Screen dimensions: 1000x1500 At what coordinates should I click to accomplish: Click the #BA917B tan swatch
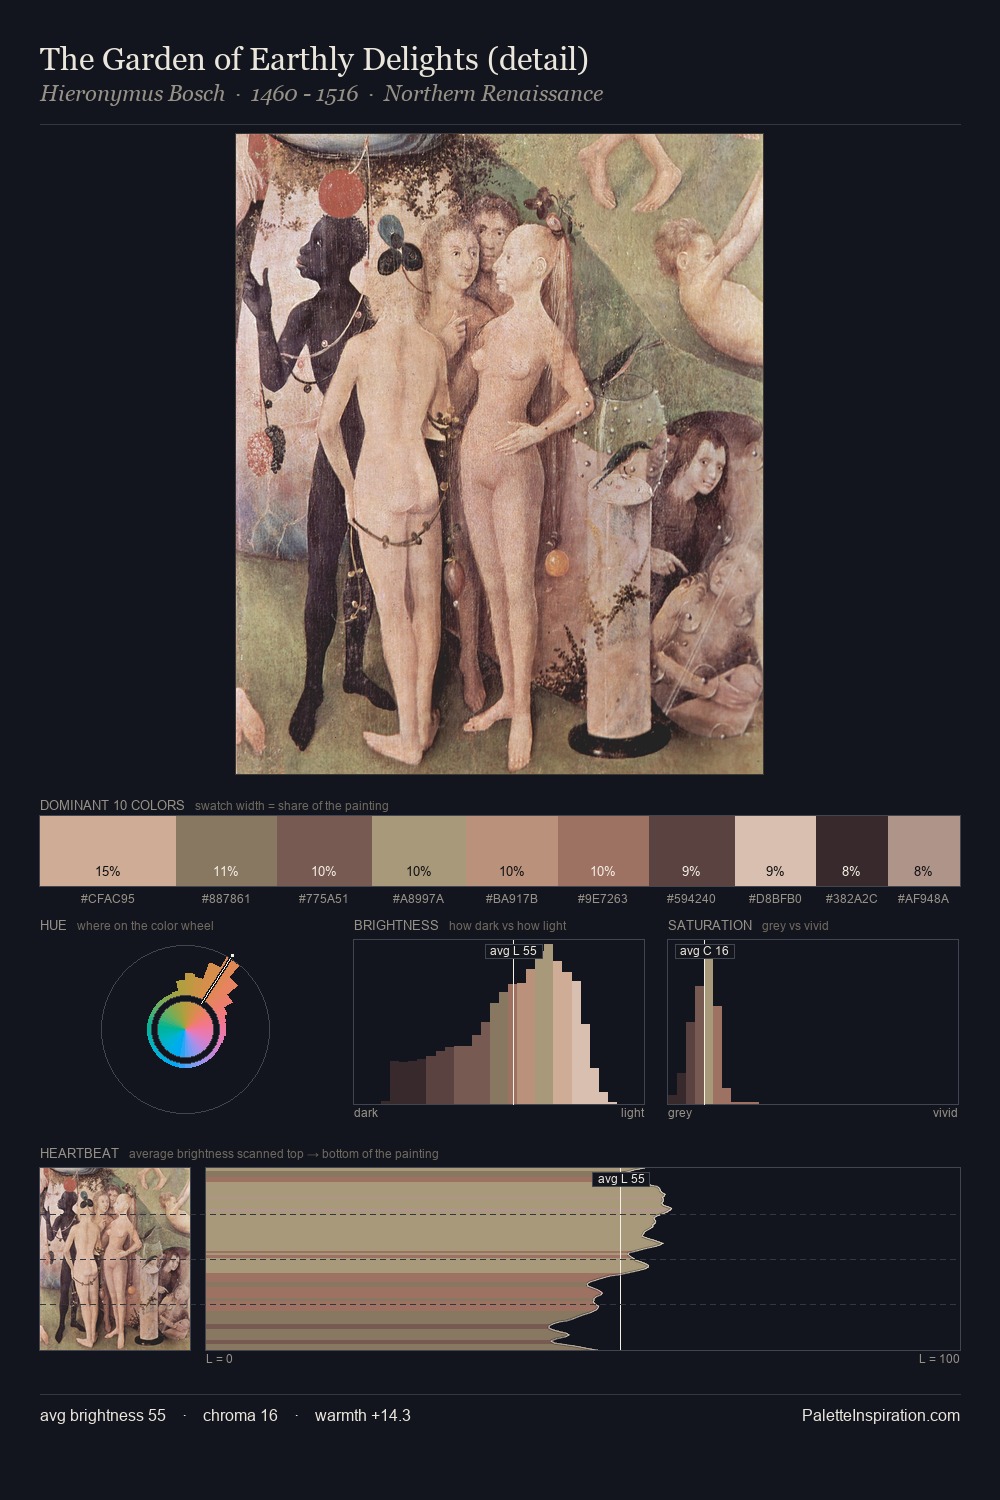[512, 851]
